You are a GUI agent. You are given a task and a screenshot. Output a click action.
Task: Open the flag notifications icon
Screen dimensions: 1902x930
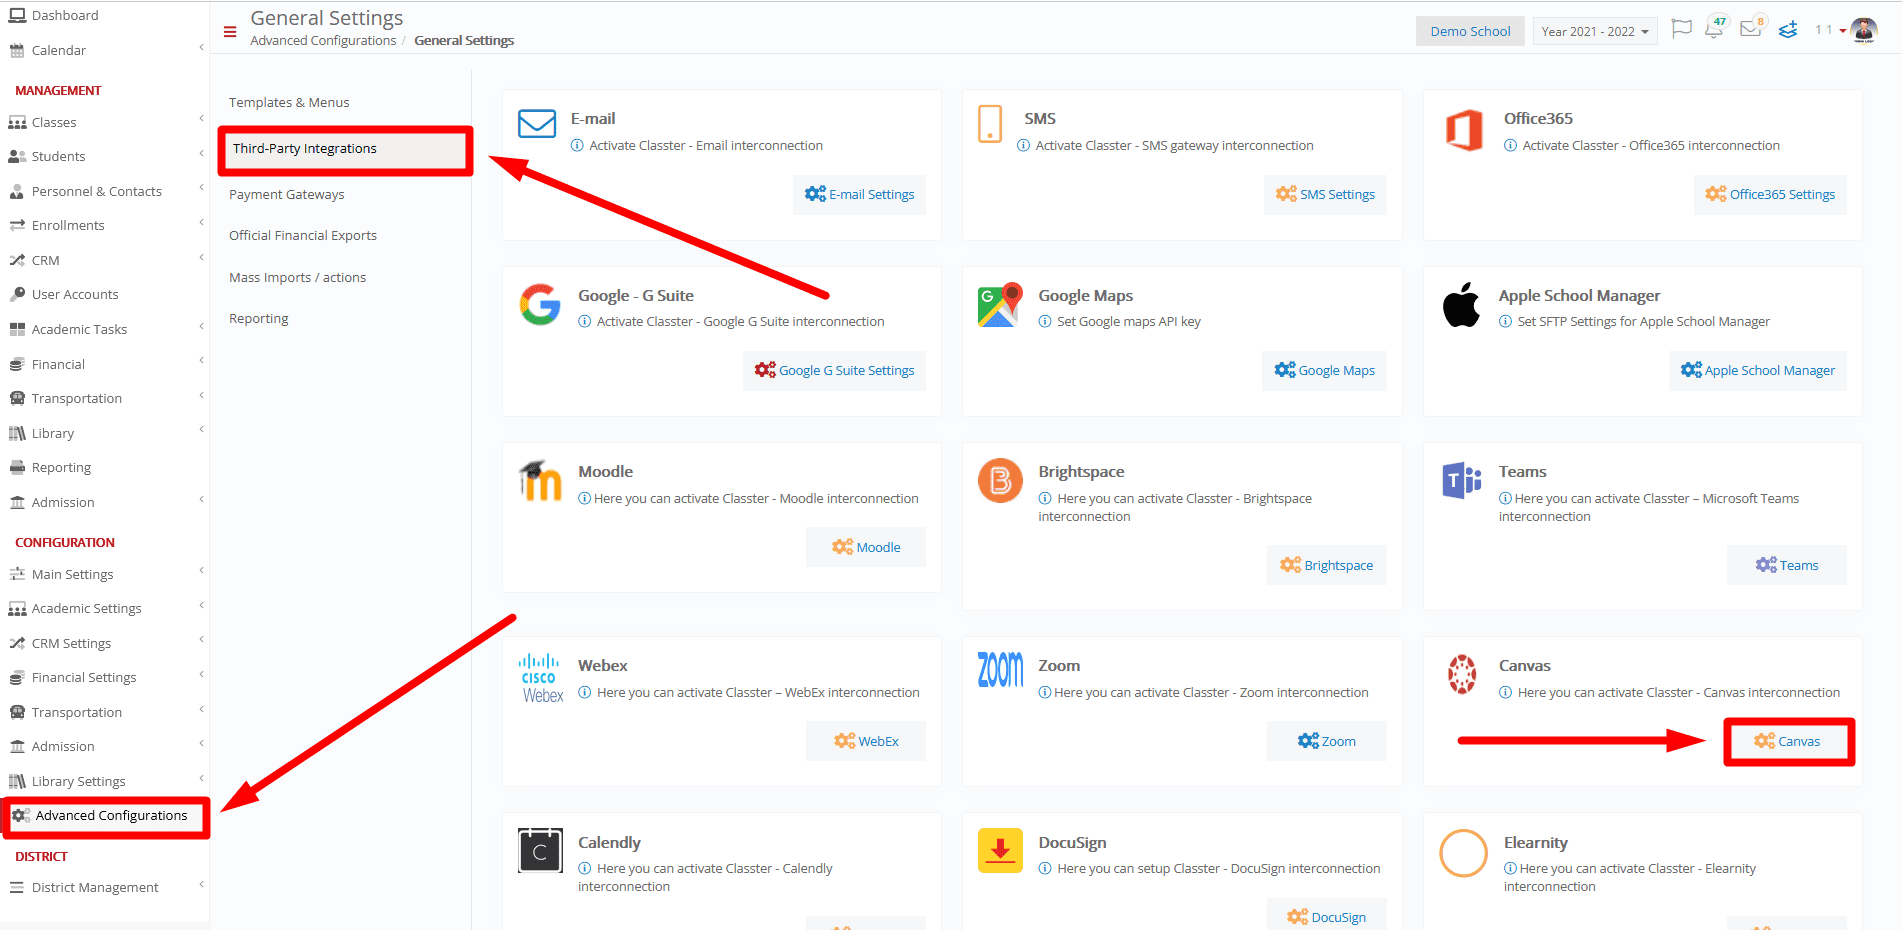pos(1681,29)
